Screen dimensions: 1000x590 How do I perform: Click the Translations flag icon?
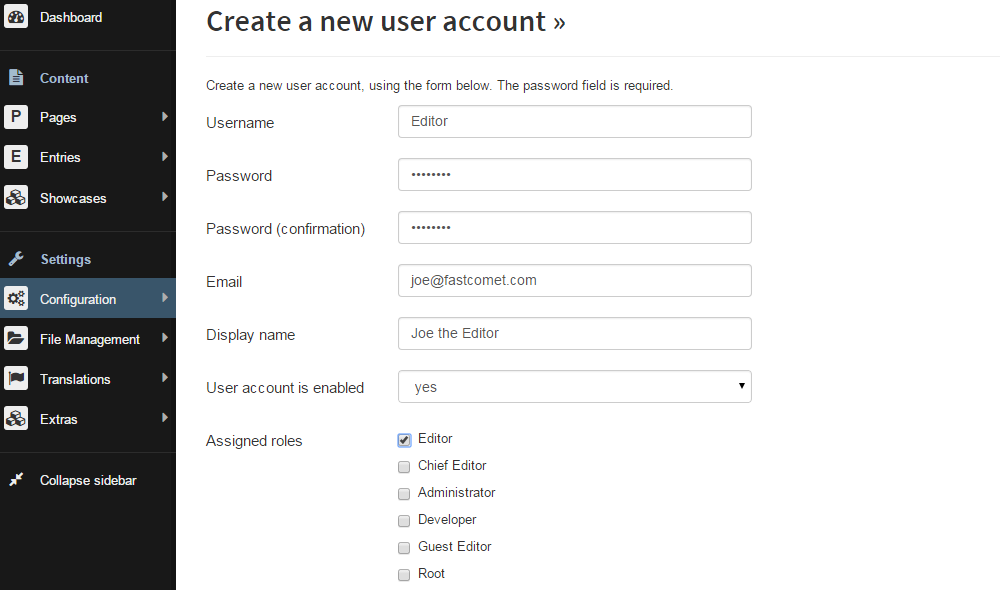coord(16,379)
